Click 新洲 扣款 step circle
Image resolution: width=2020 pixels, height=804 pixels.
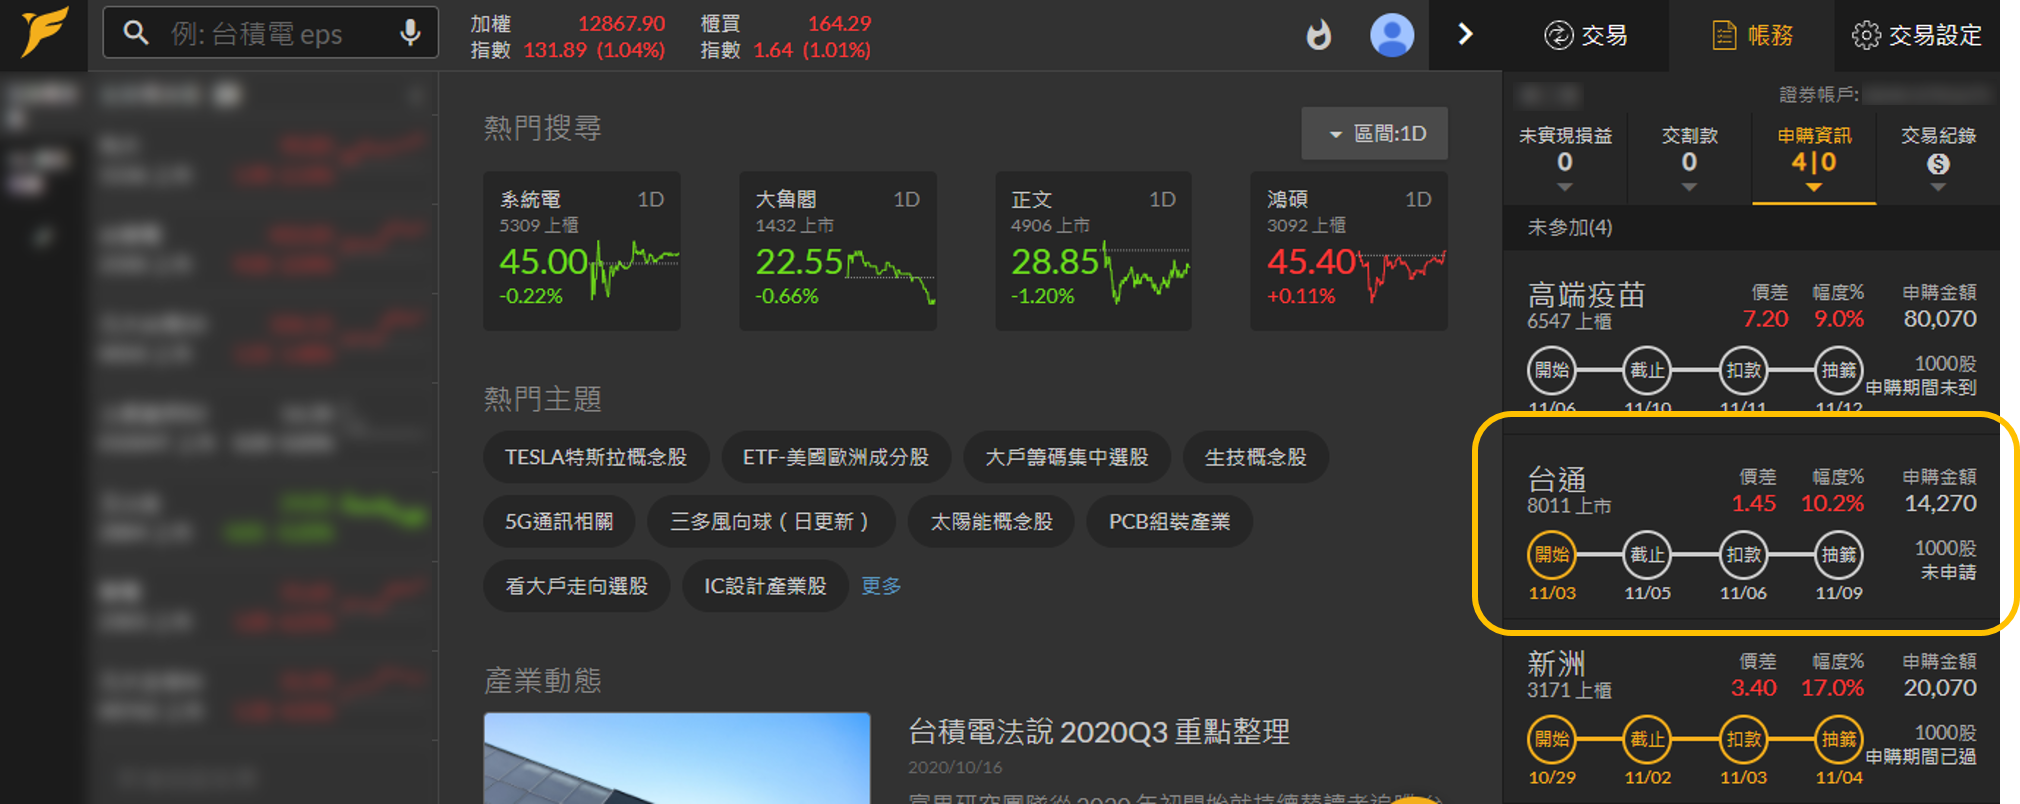point(1743,740)
